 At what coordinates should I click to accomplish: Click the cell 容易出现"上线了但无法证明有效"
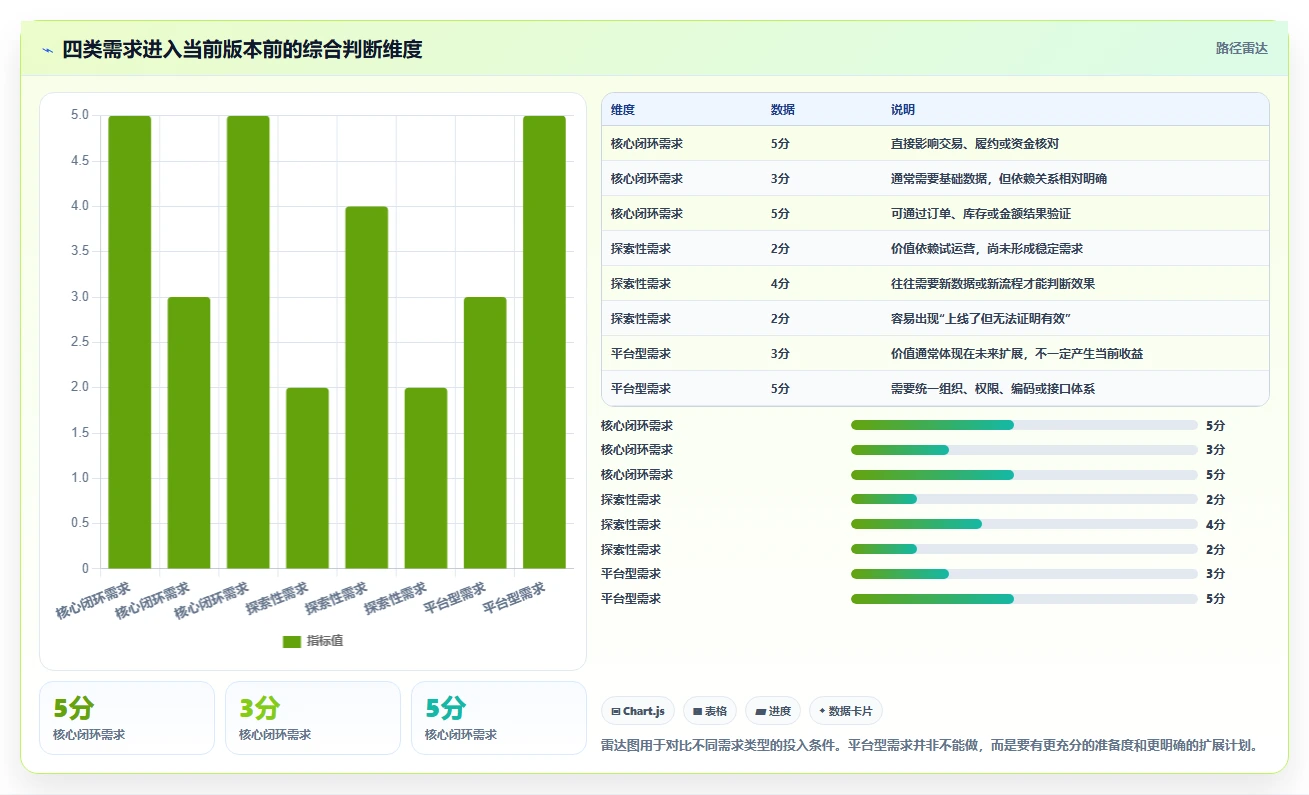point(982,319)
